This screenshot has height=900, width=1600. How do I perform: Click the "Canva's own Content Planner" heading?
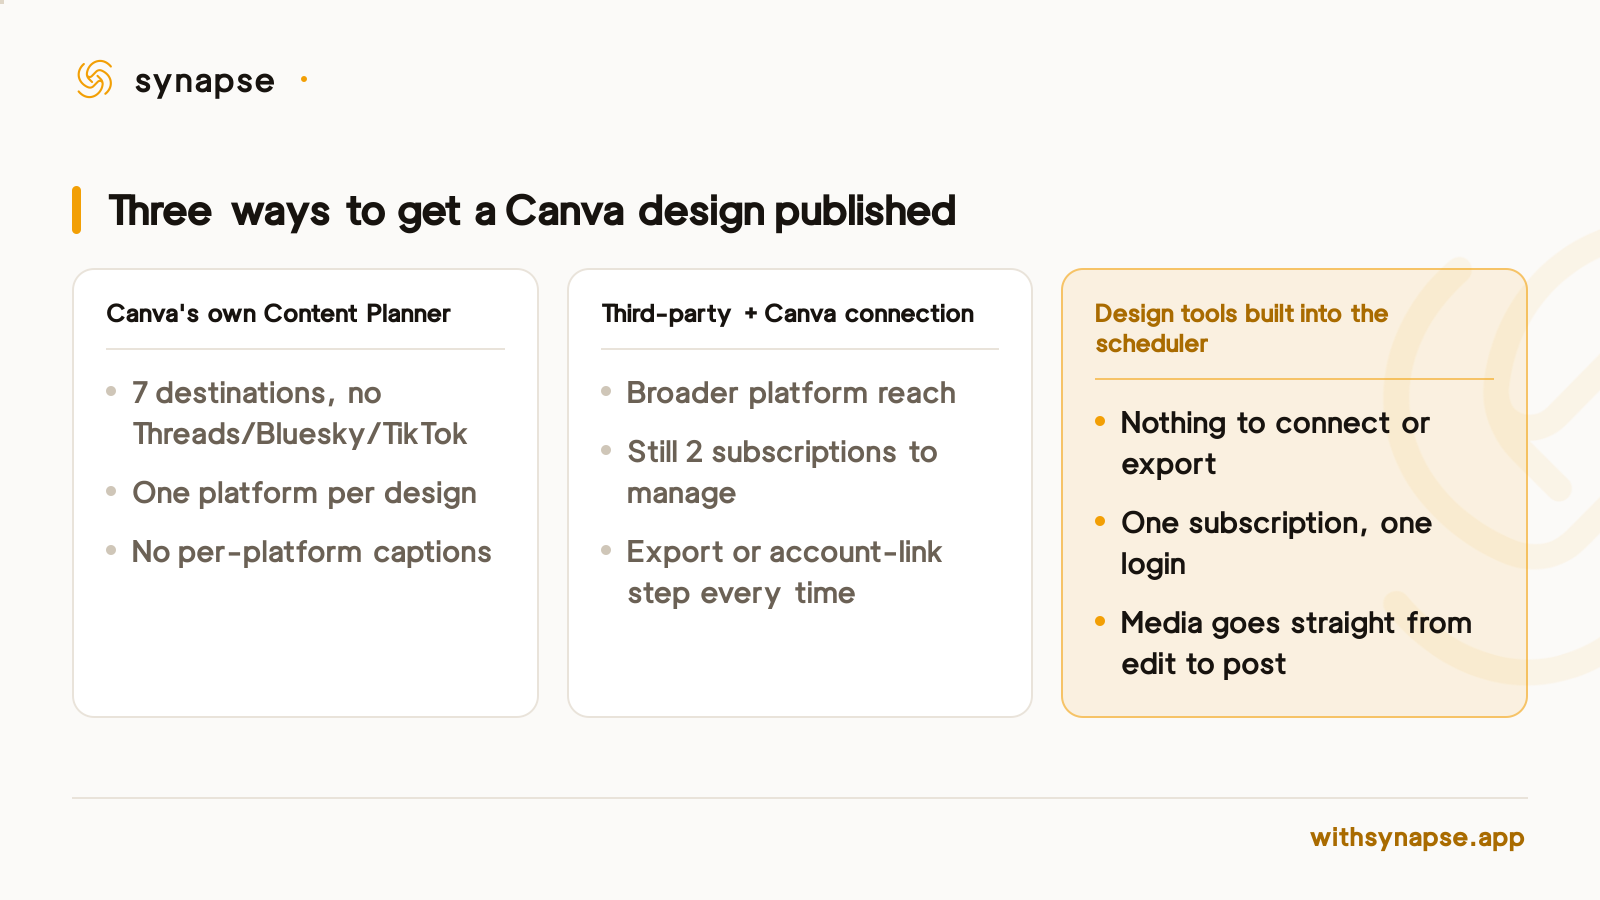pyautogui.click(x=278, y=314)
